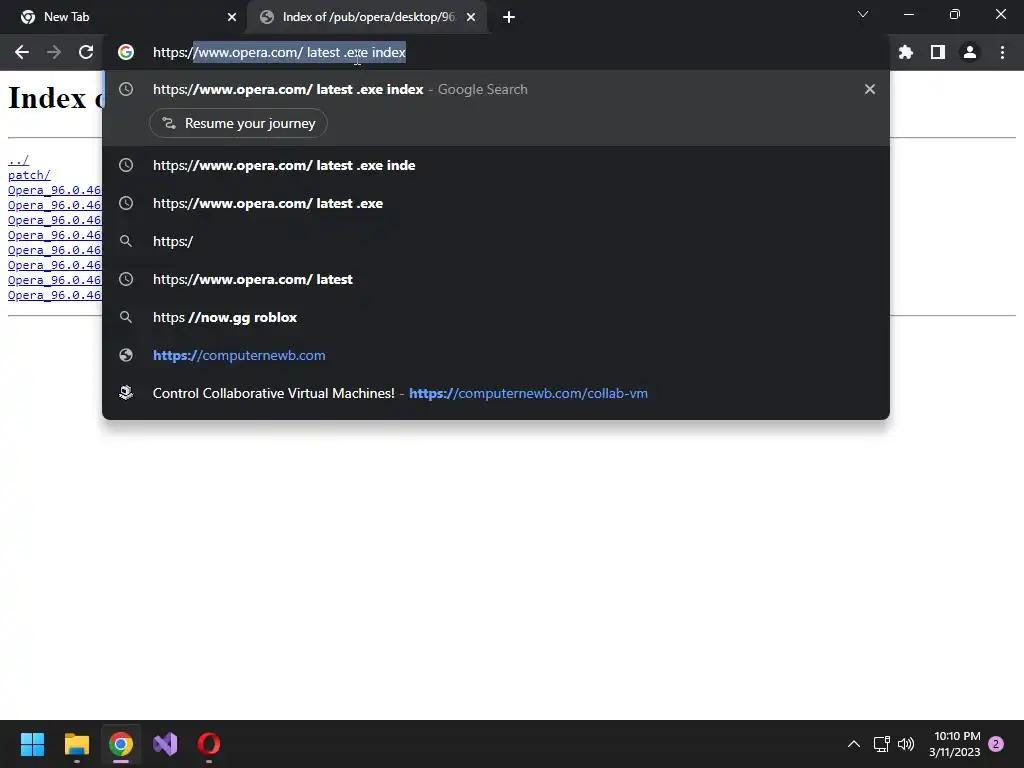Select the 'https //now.gg roblox' suggestion
1024x768 pixels.
click(x=496, y=317)
